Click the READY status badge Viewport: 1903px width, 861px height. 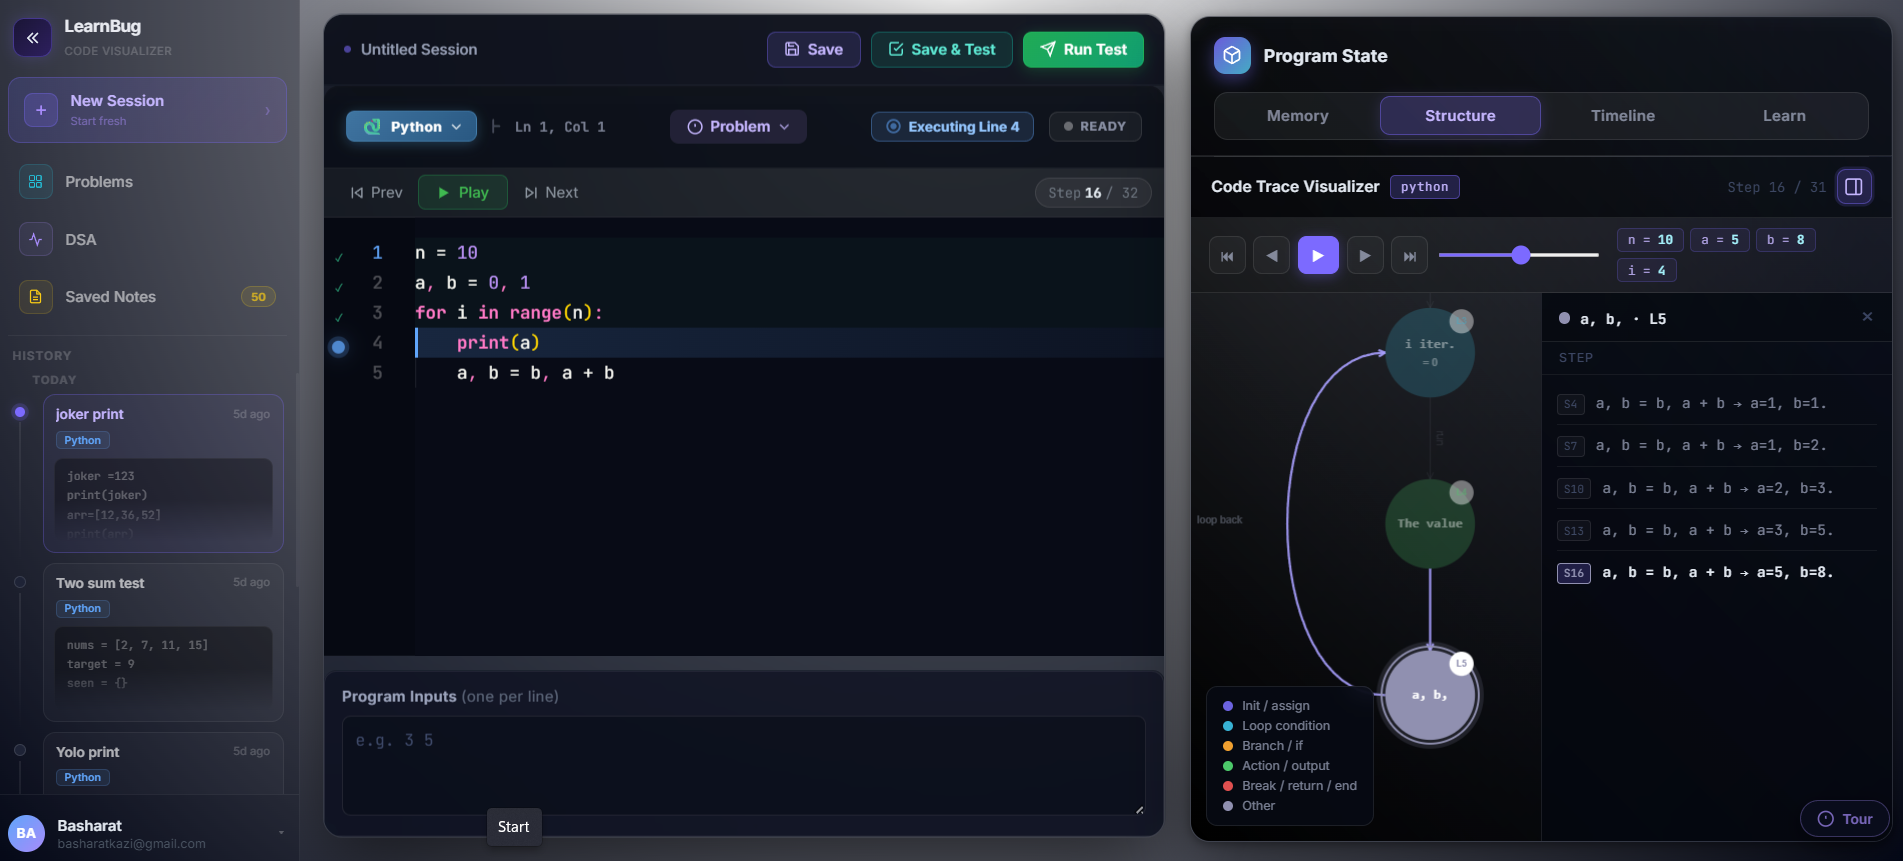click(x=1095, y=126)
